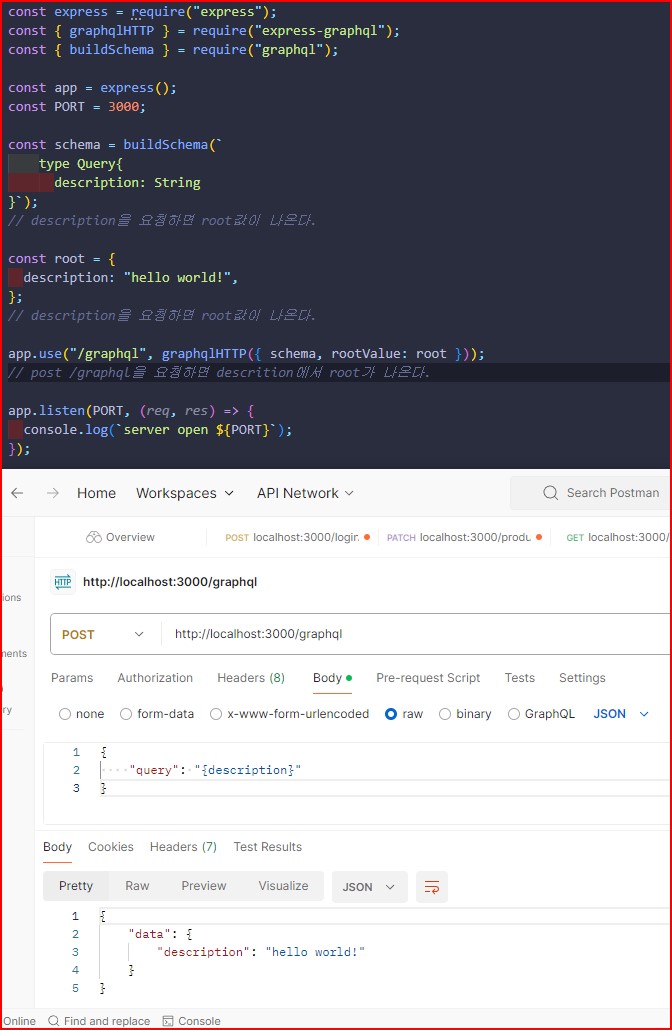Click the HTTP request icon next to the title
Image resolution: width=672 pixels, height=1030 pixels.
[63, 582]
